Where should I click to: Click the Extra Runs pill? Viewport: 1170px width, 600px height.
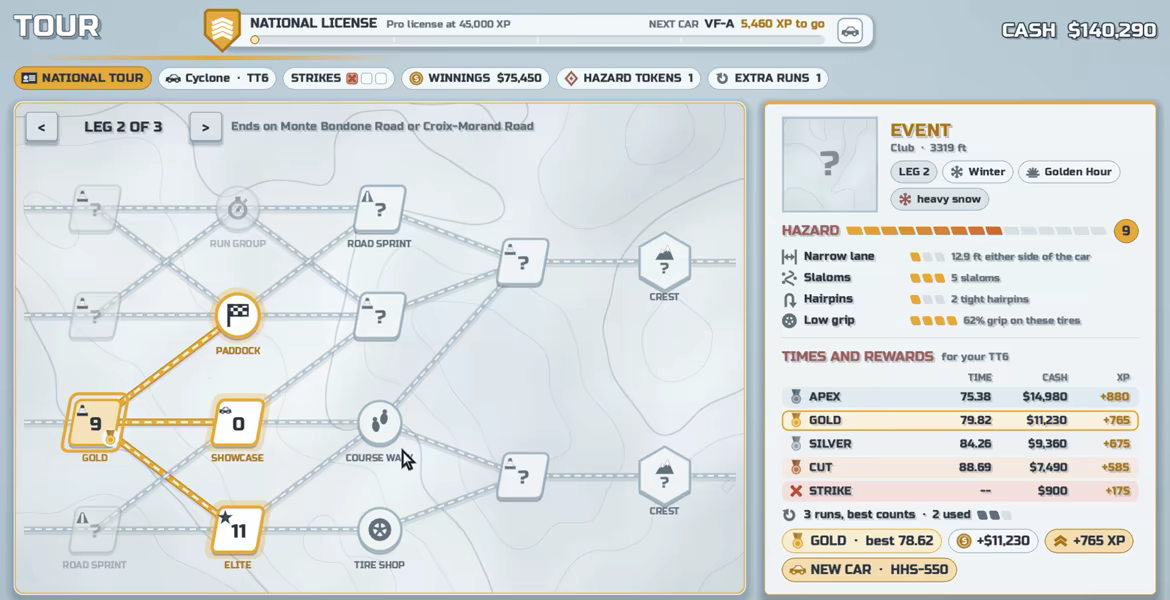pos(768,78)
